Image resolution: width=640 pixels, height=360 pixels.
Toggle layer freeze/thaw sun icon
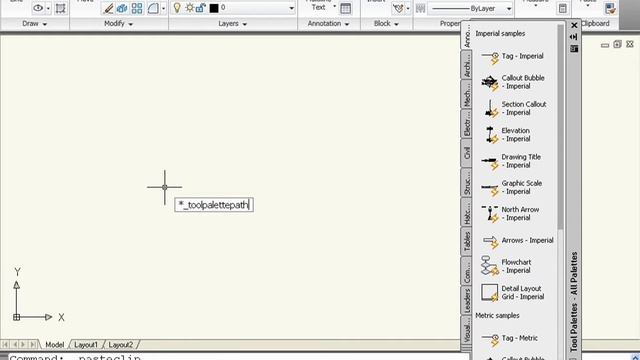click(189, 8)
